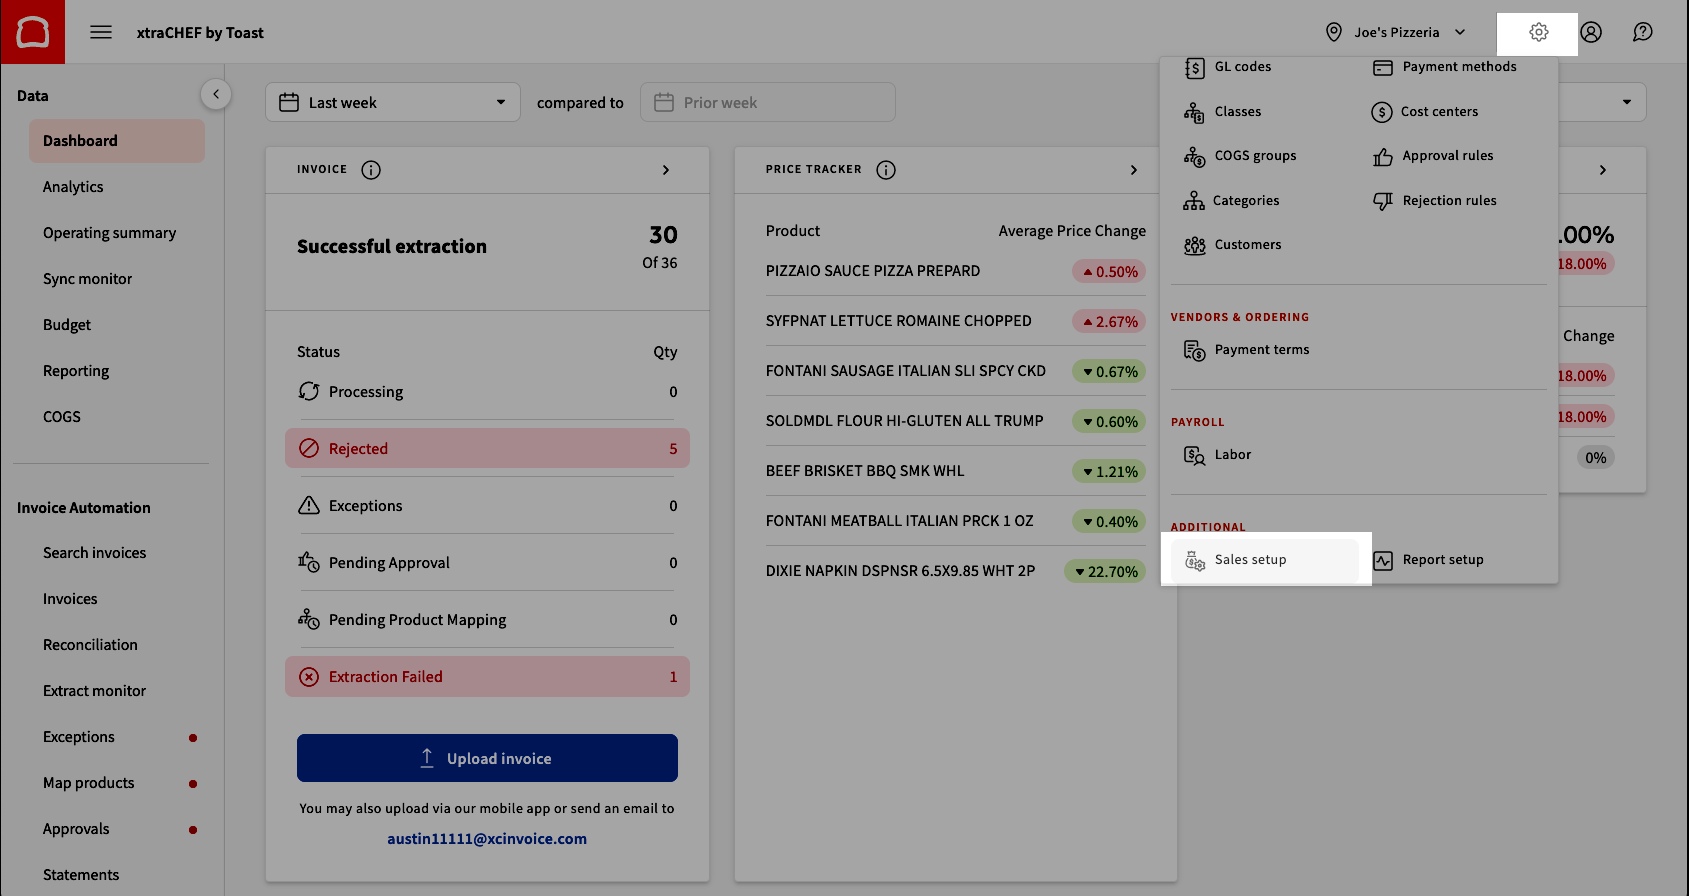Click the hamburger menu icon
Image resolution: width=1689 pixels, height=896 pixels.
coord(101,33)
